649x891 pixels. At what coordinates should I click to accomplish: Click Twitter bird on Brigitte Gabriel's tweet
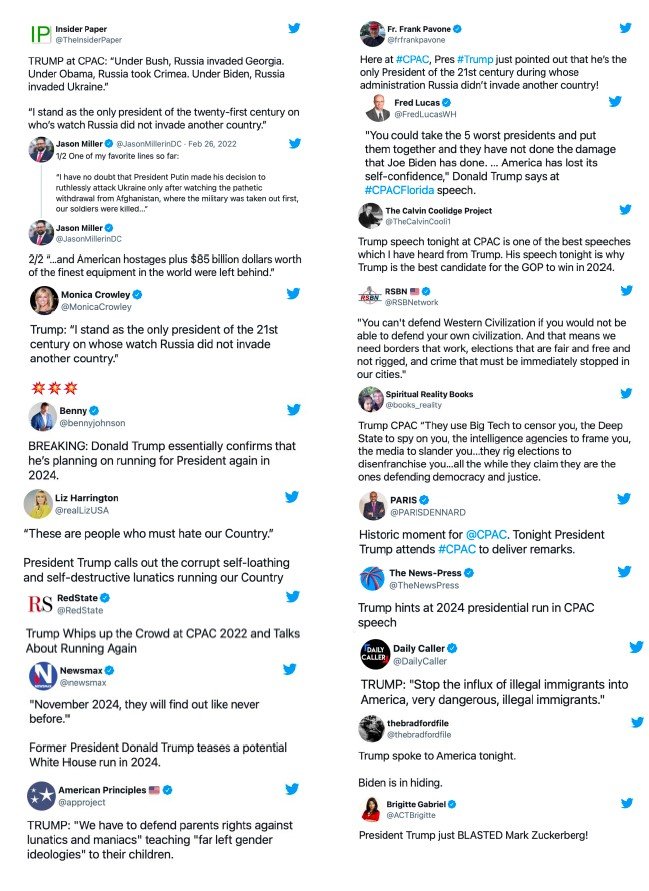(x=626, y=802)
